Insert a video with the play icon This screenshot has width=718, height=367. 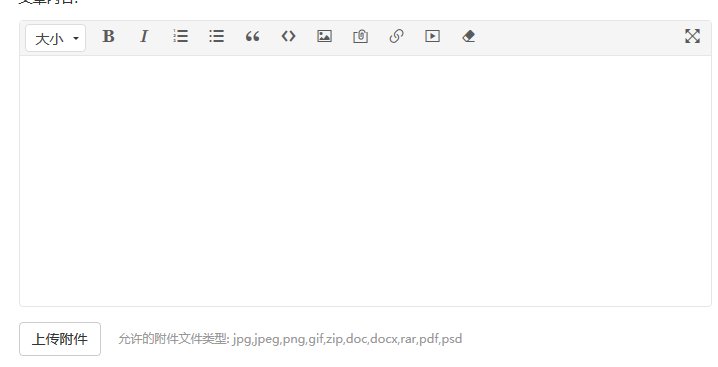[432, 36]
